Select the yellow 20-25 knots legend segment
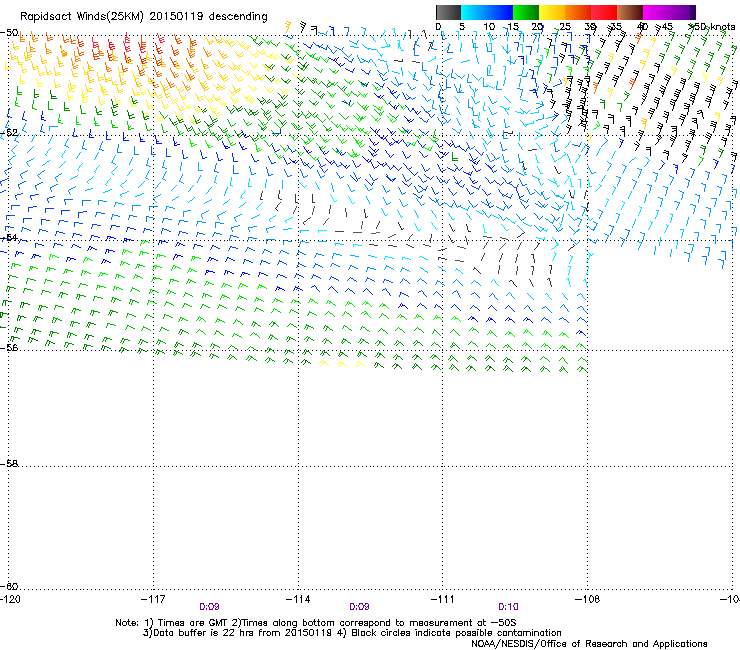 coord(552,12)
